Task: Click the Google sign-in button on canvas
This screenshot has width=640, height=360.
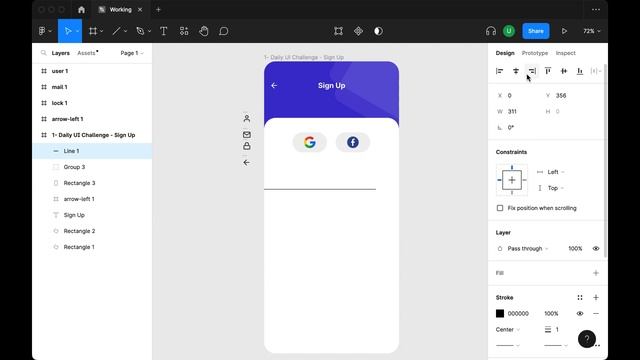Action: coord(310,142)
